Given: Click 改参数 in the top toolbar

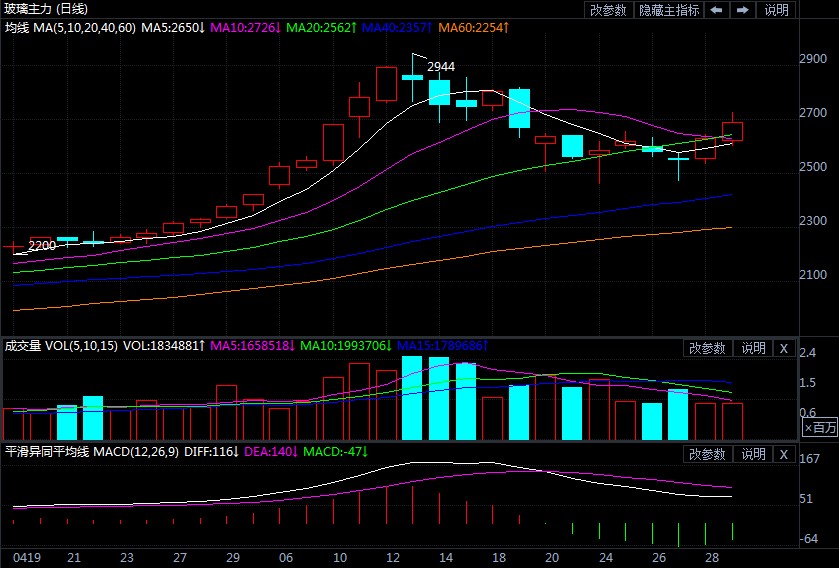Looking at the screenshot, I should coord(608,10).
